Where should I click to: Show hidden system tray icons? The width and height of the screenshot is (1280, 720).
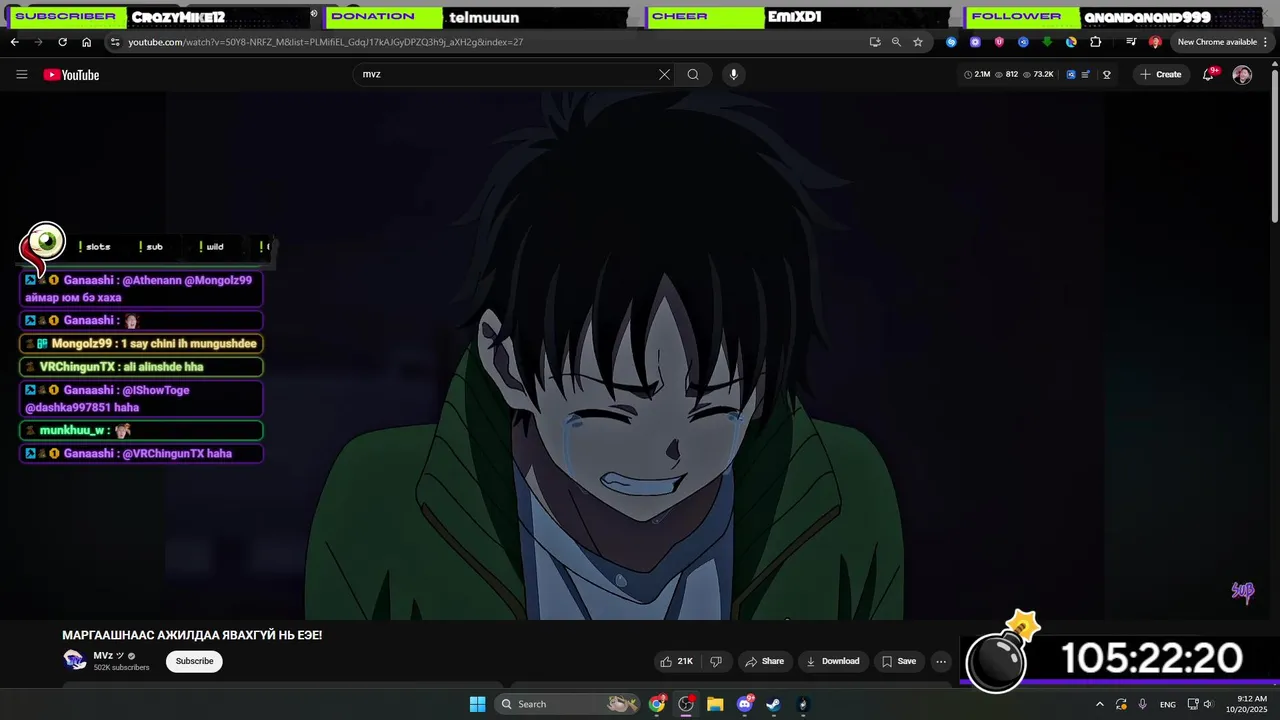pyautogui.click(x=1100, y=704)
